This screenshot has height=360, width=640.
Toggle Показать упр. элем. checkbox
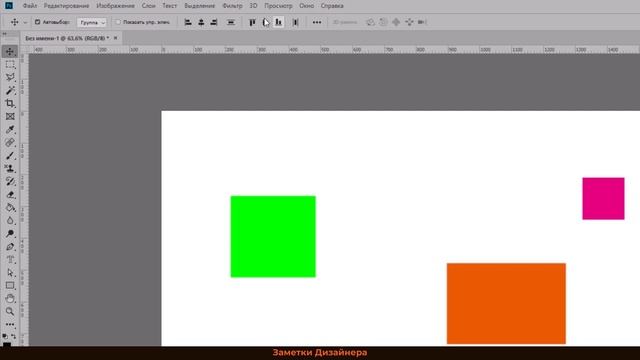(x=118, y=22)
